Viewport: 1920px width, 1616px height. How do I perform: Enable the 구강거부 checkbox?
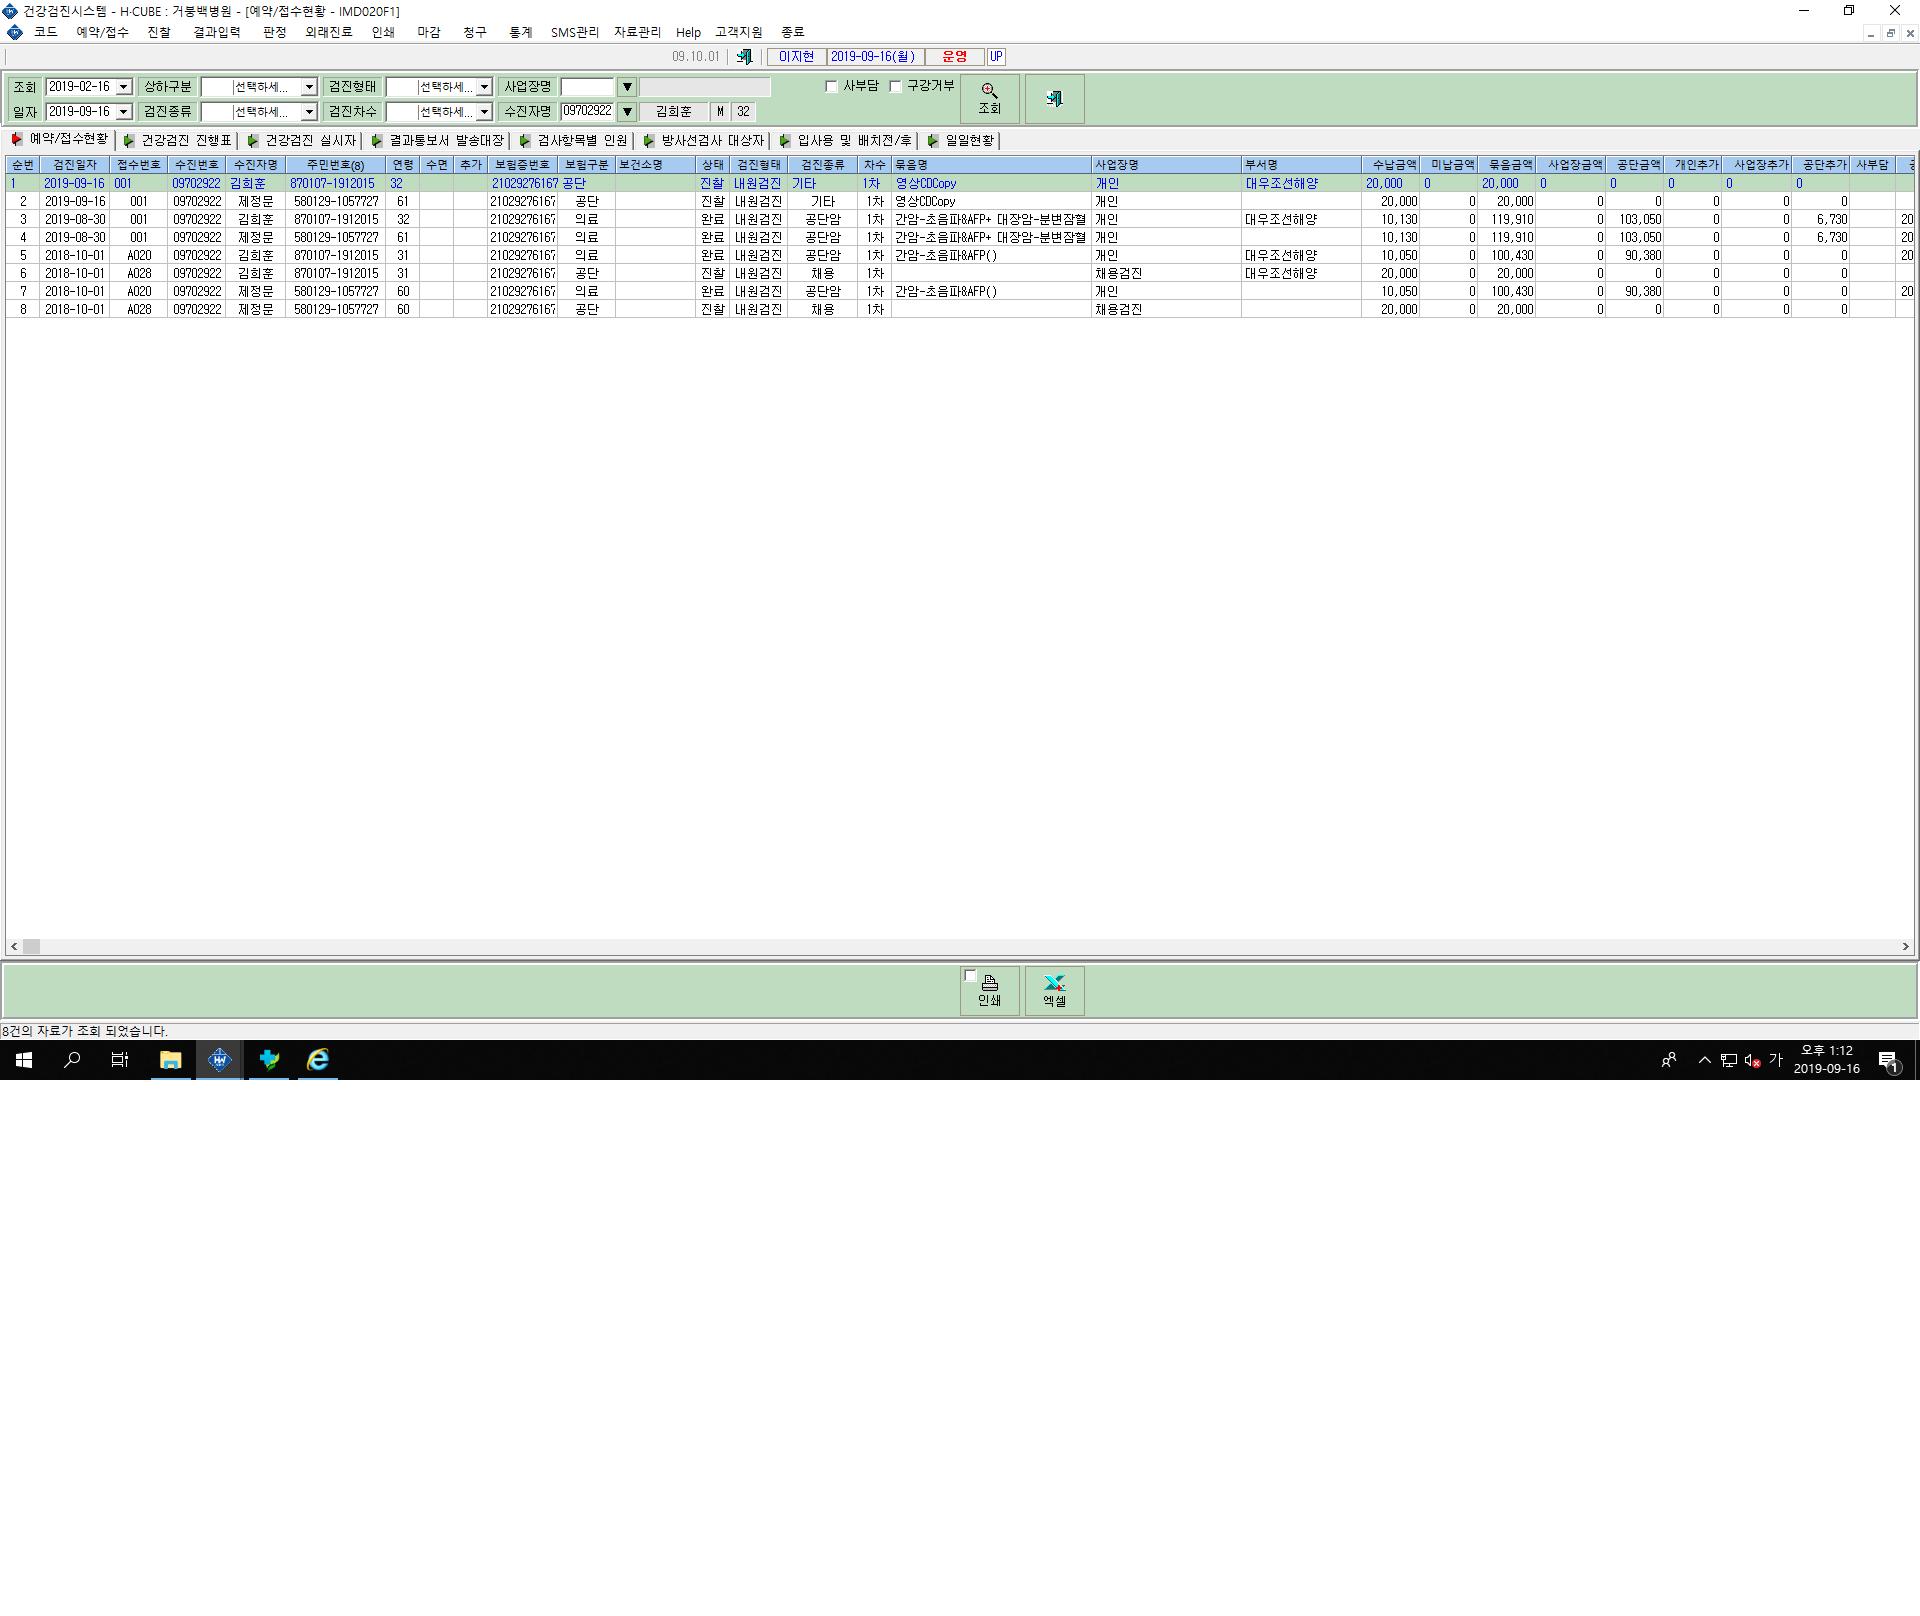click(x=895, y=87)
